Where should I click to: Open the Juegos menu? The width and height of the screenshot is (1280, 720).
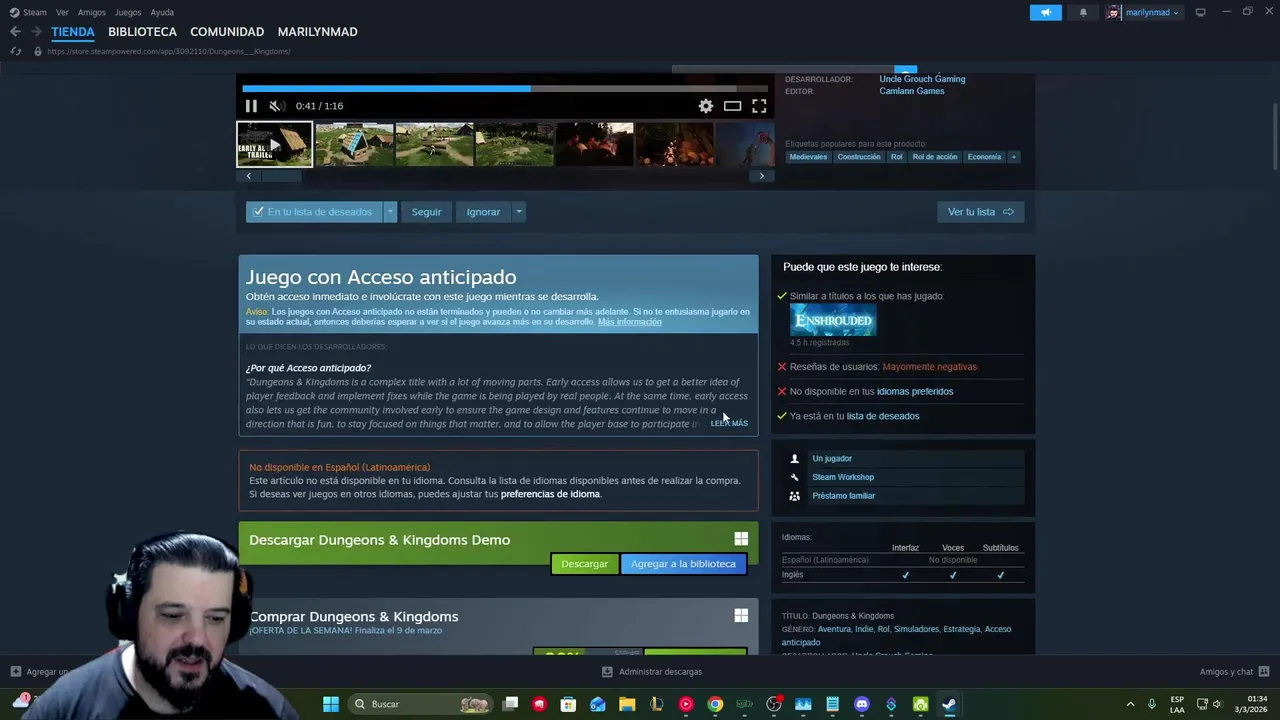[128, 12]
